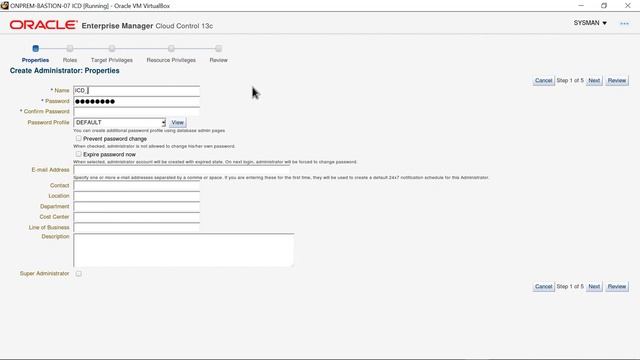
Task: Check the Expire password now option
Action: [x=78, y=154]
